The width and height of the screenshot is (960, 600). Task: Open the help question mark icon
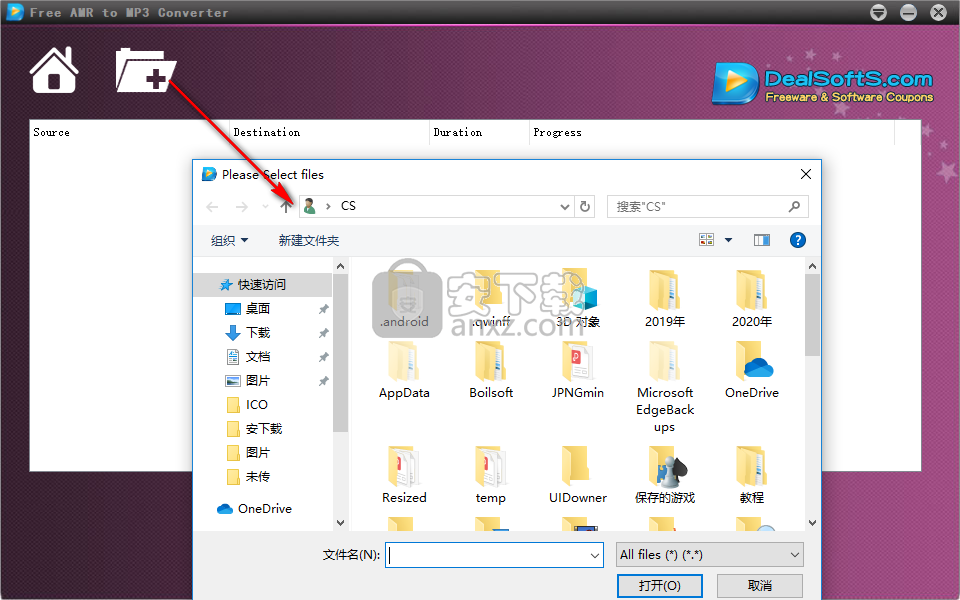797,240
